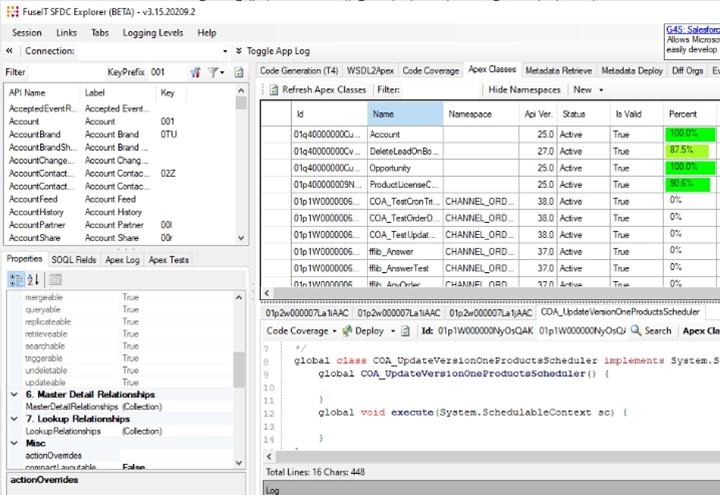Image resolution: width=720 pixels, height=495 pixels.
Task: Click the 87.5% coverage bar for DeleteLeadOnBo...
Action: 687,151
